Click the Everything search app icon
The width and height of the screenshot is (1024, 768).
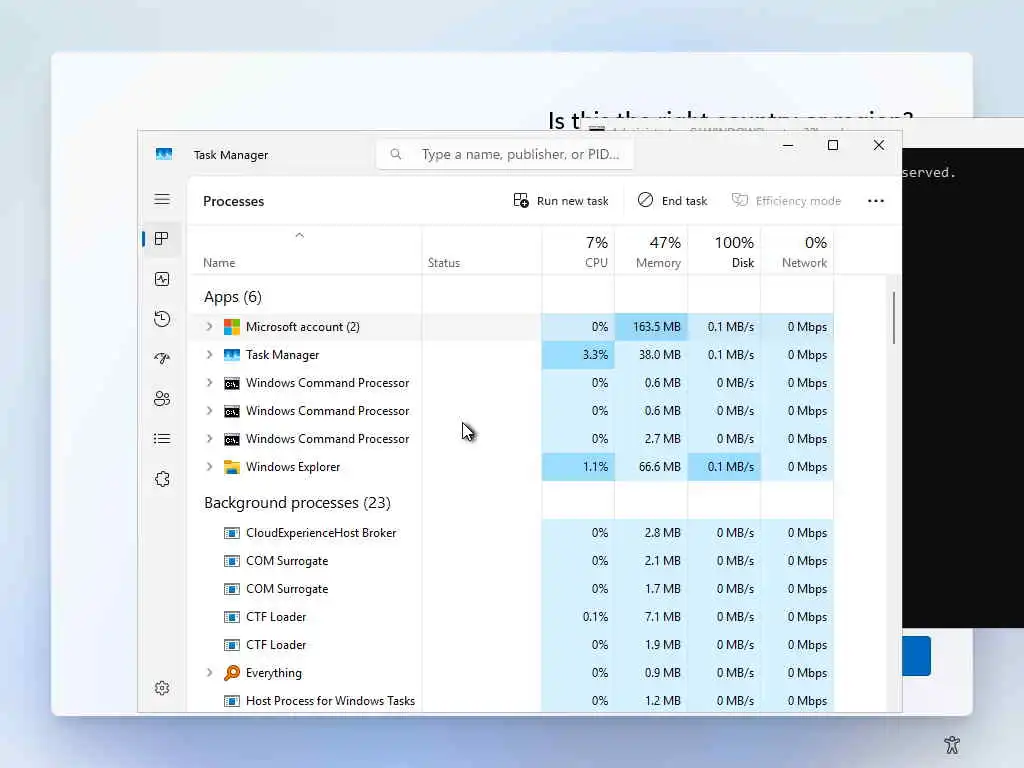[x=231, y=673]
